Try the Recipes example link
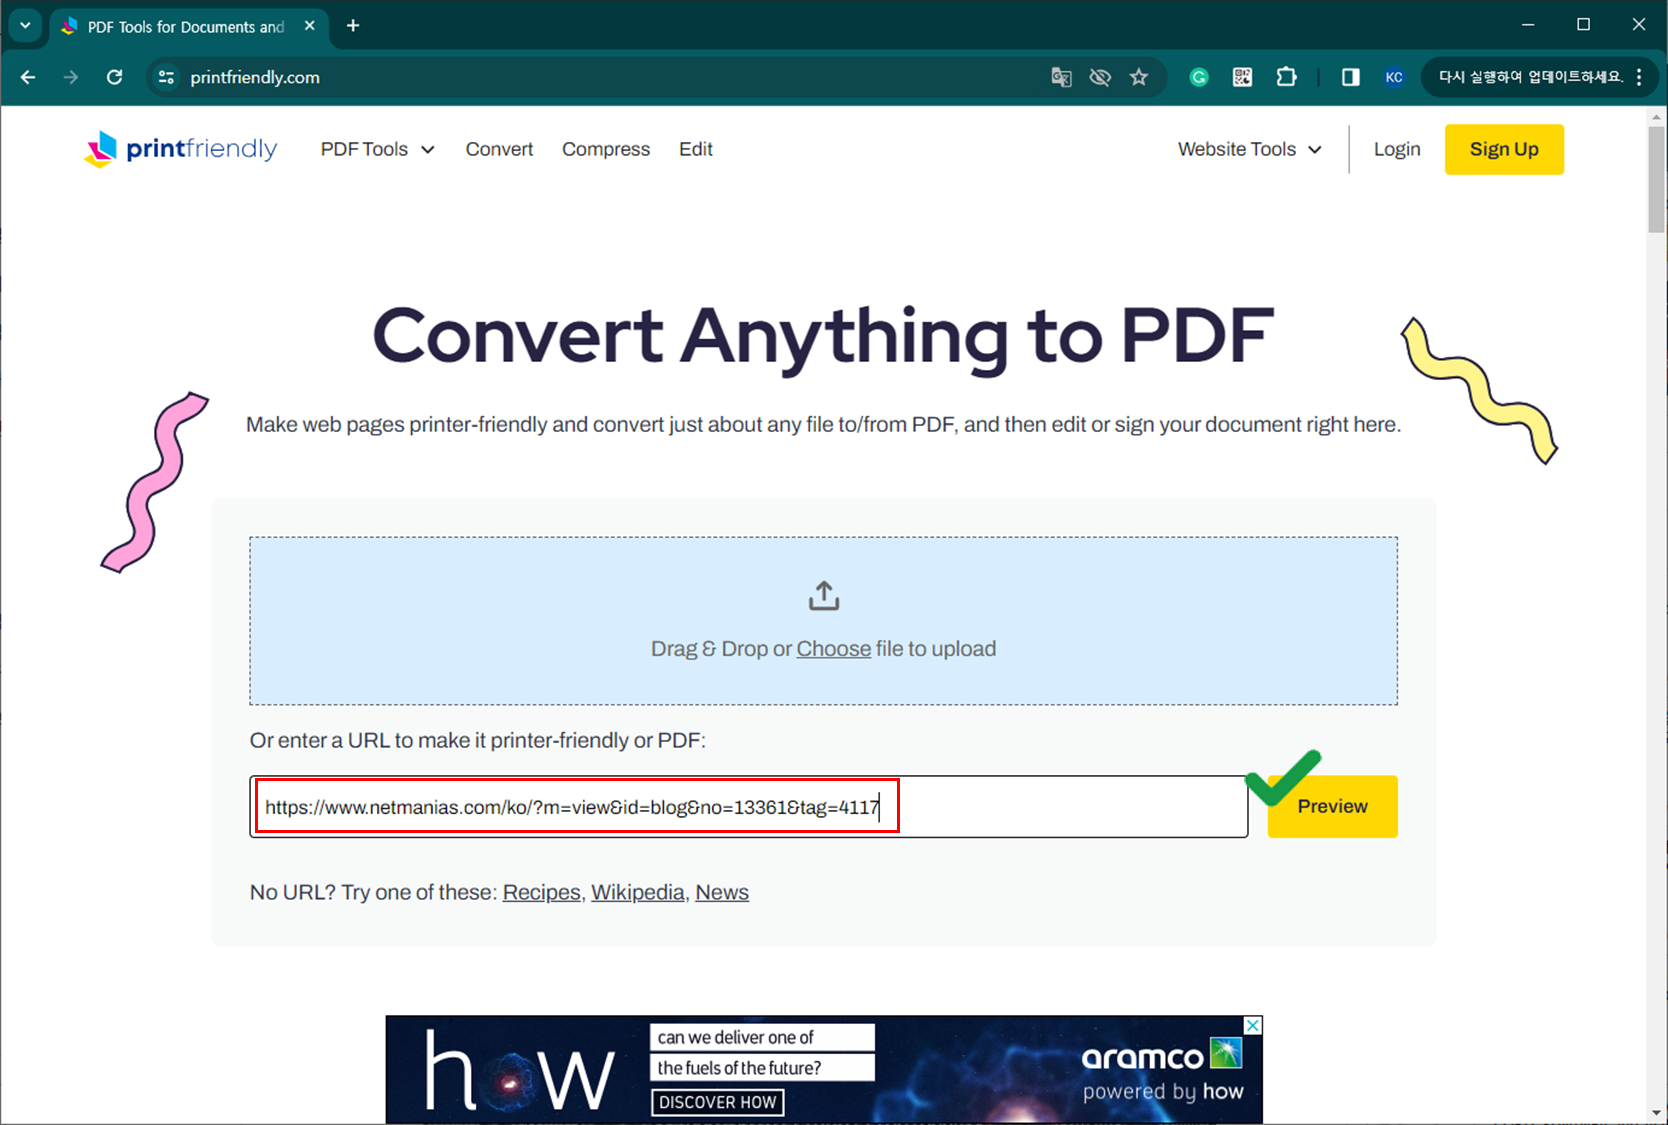Viewport: 1668px width, 1125px height. pos(541,892)
